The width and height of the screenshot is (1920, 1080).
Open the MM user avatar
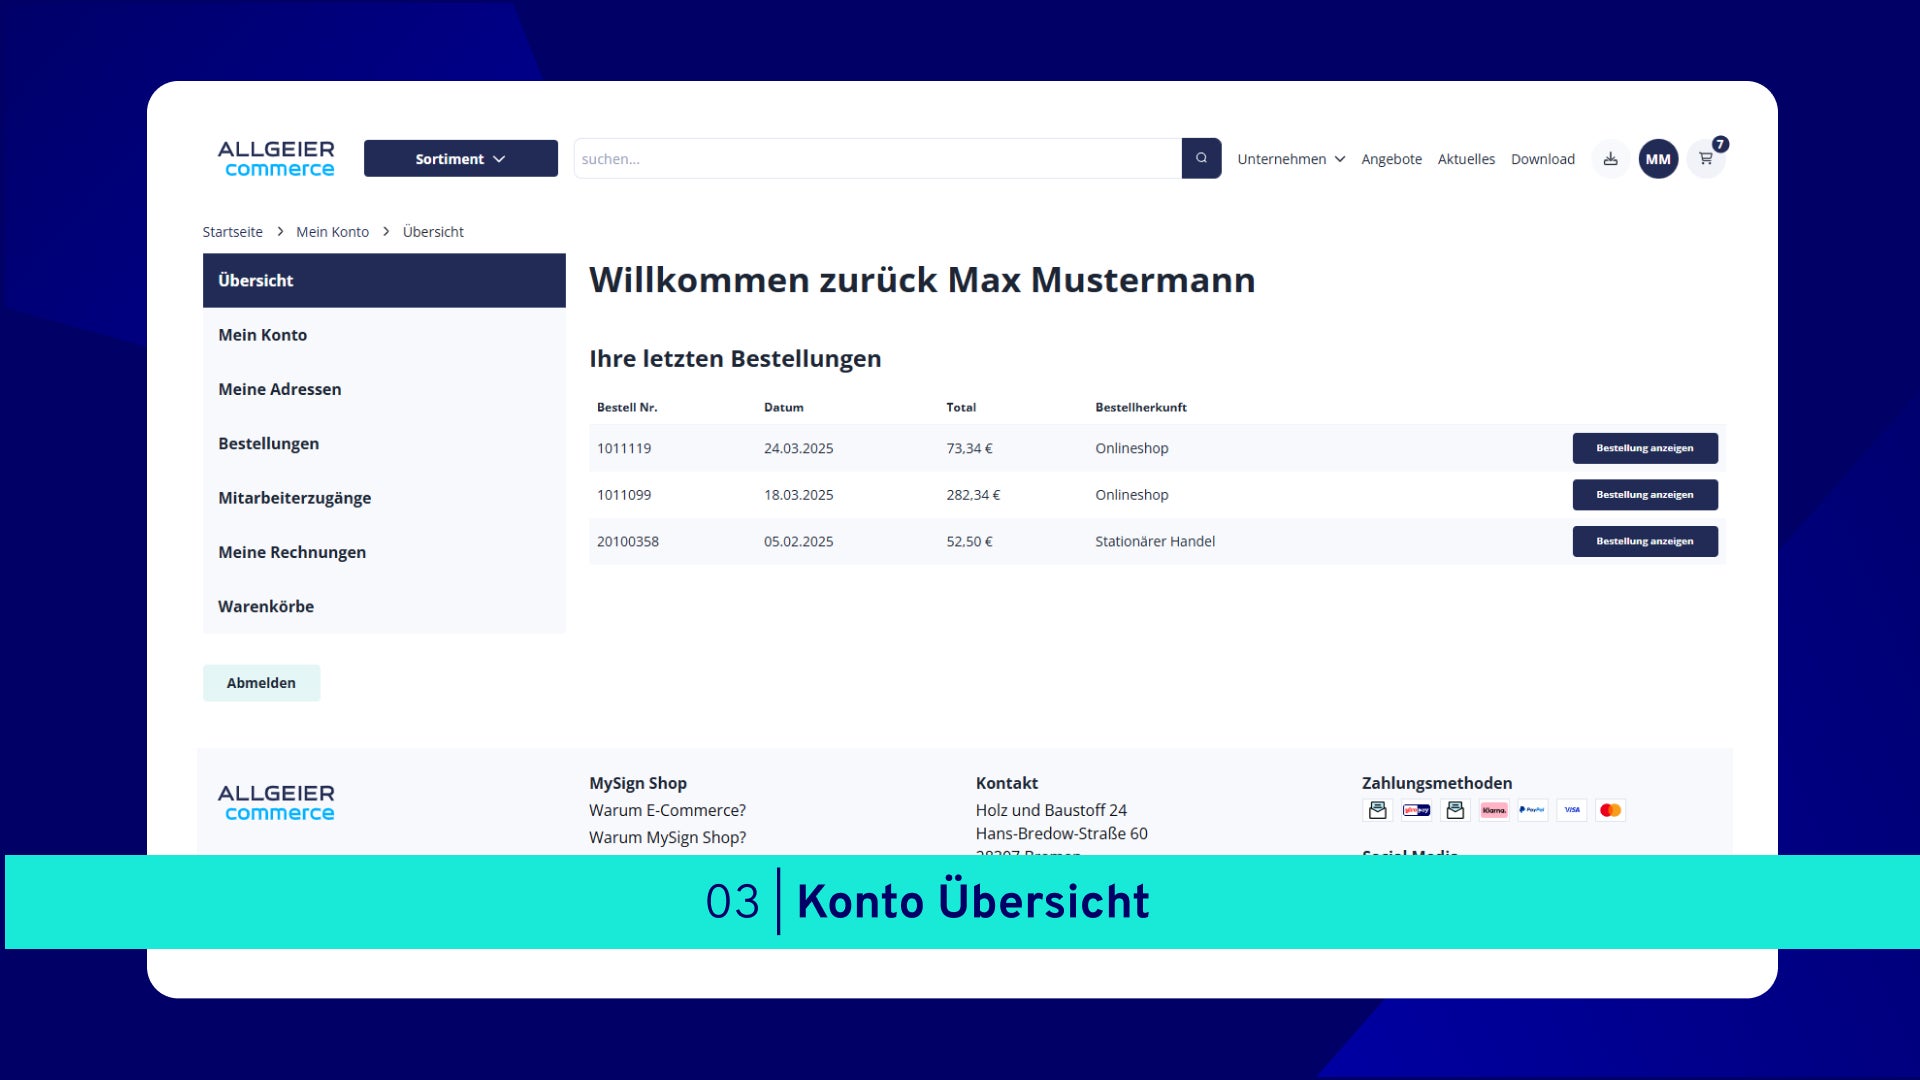(1658, 159)
